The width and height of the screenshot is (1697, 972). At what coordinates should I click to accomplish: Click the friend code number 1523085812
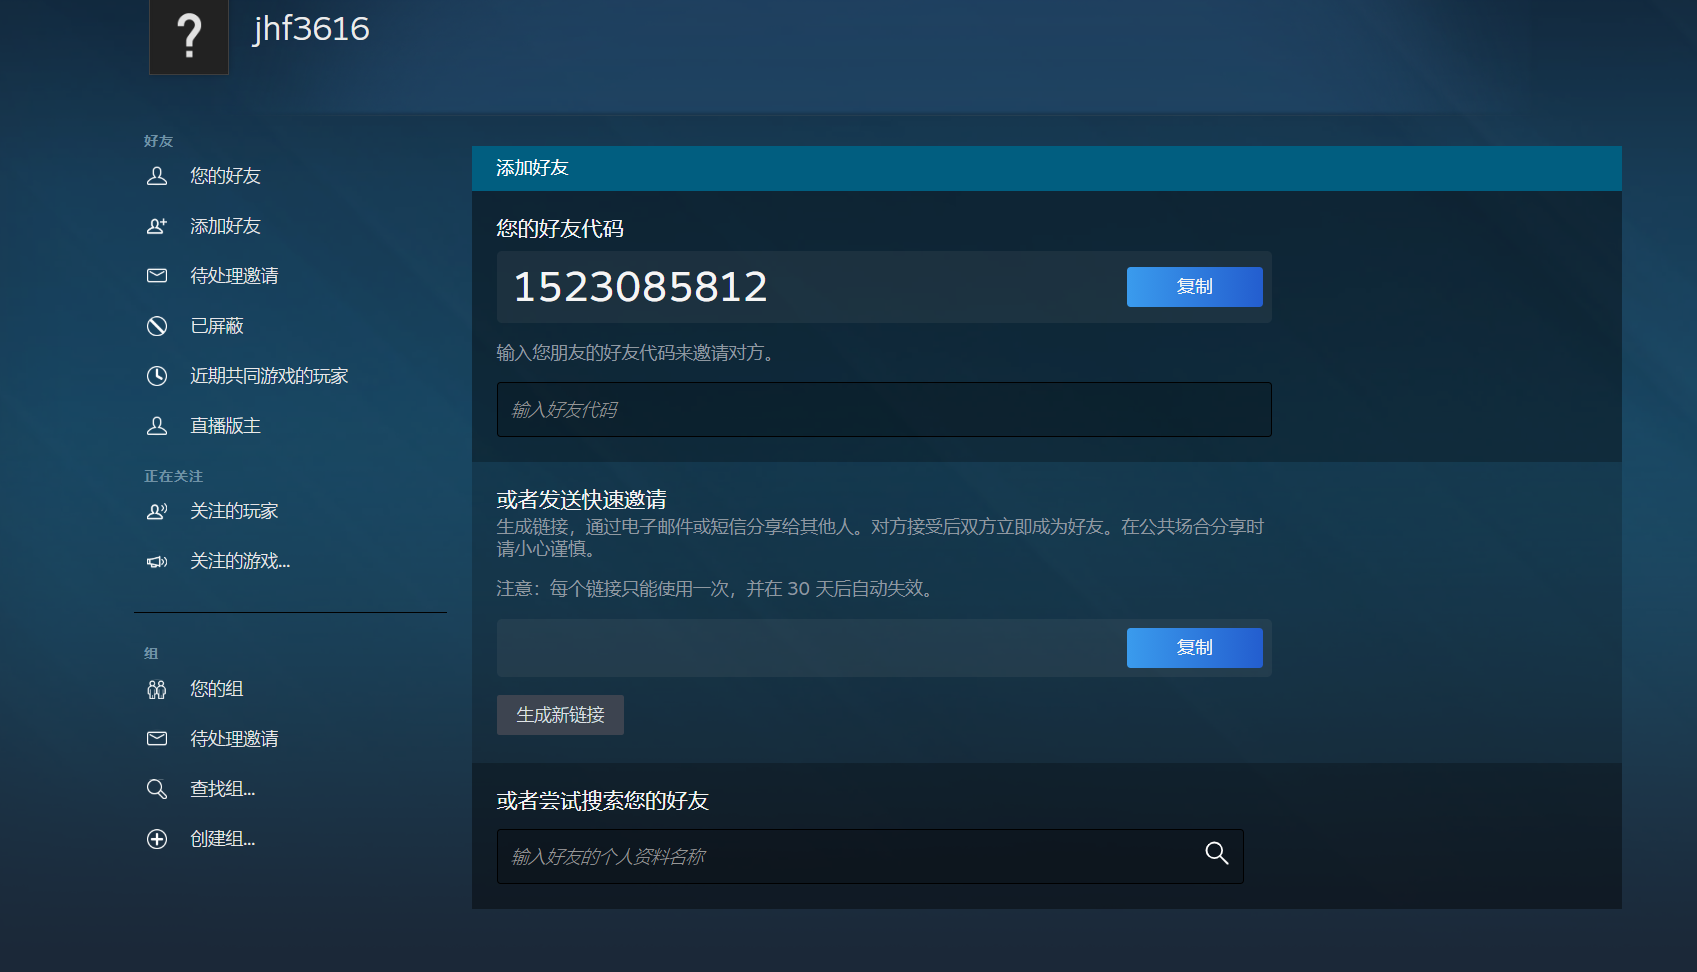(x=640, y=287)
